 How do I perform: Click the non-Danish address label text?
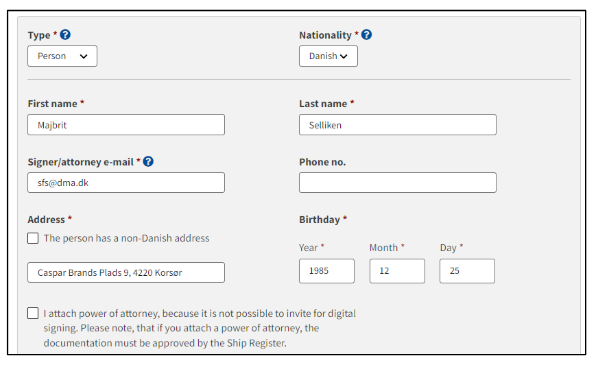point(127,238)
